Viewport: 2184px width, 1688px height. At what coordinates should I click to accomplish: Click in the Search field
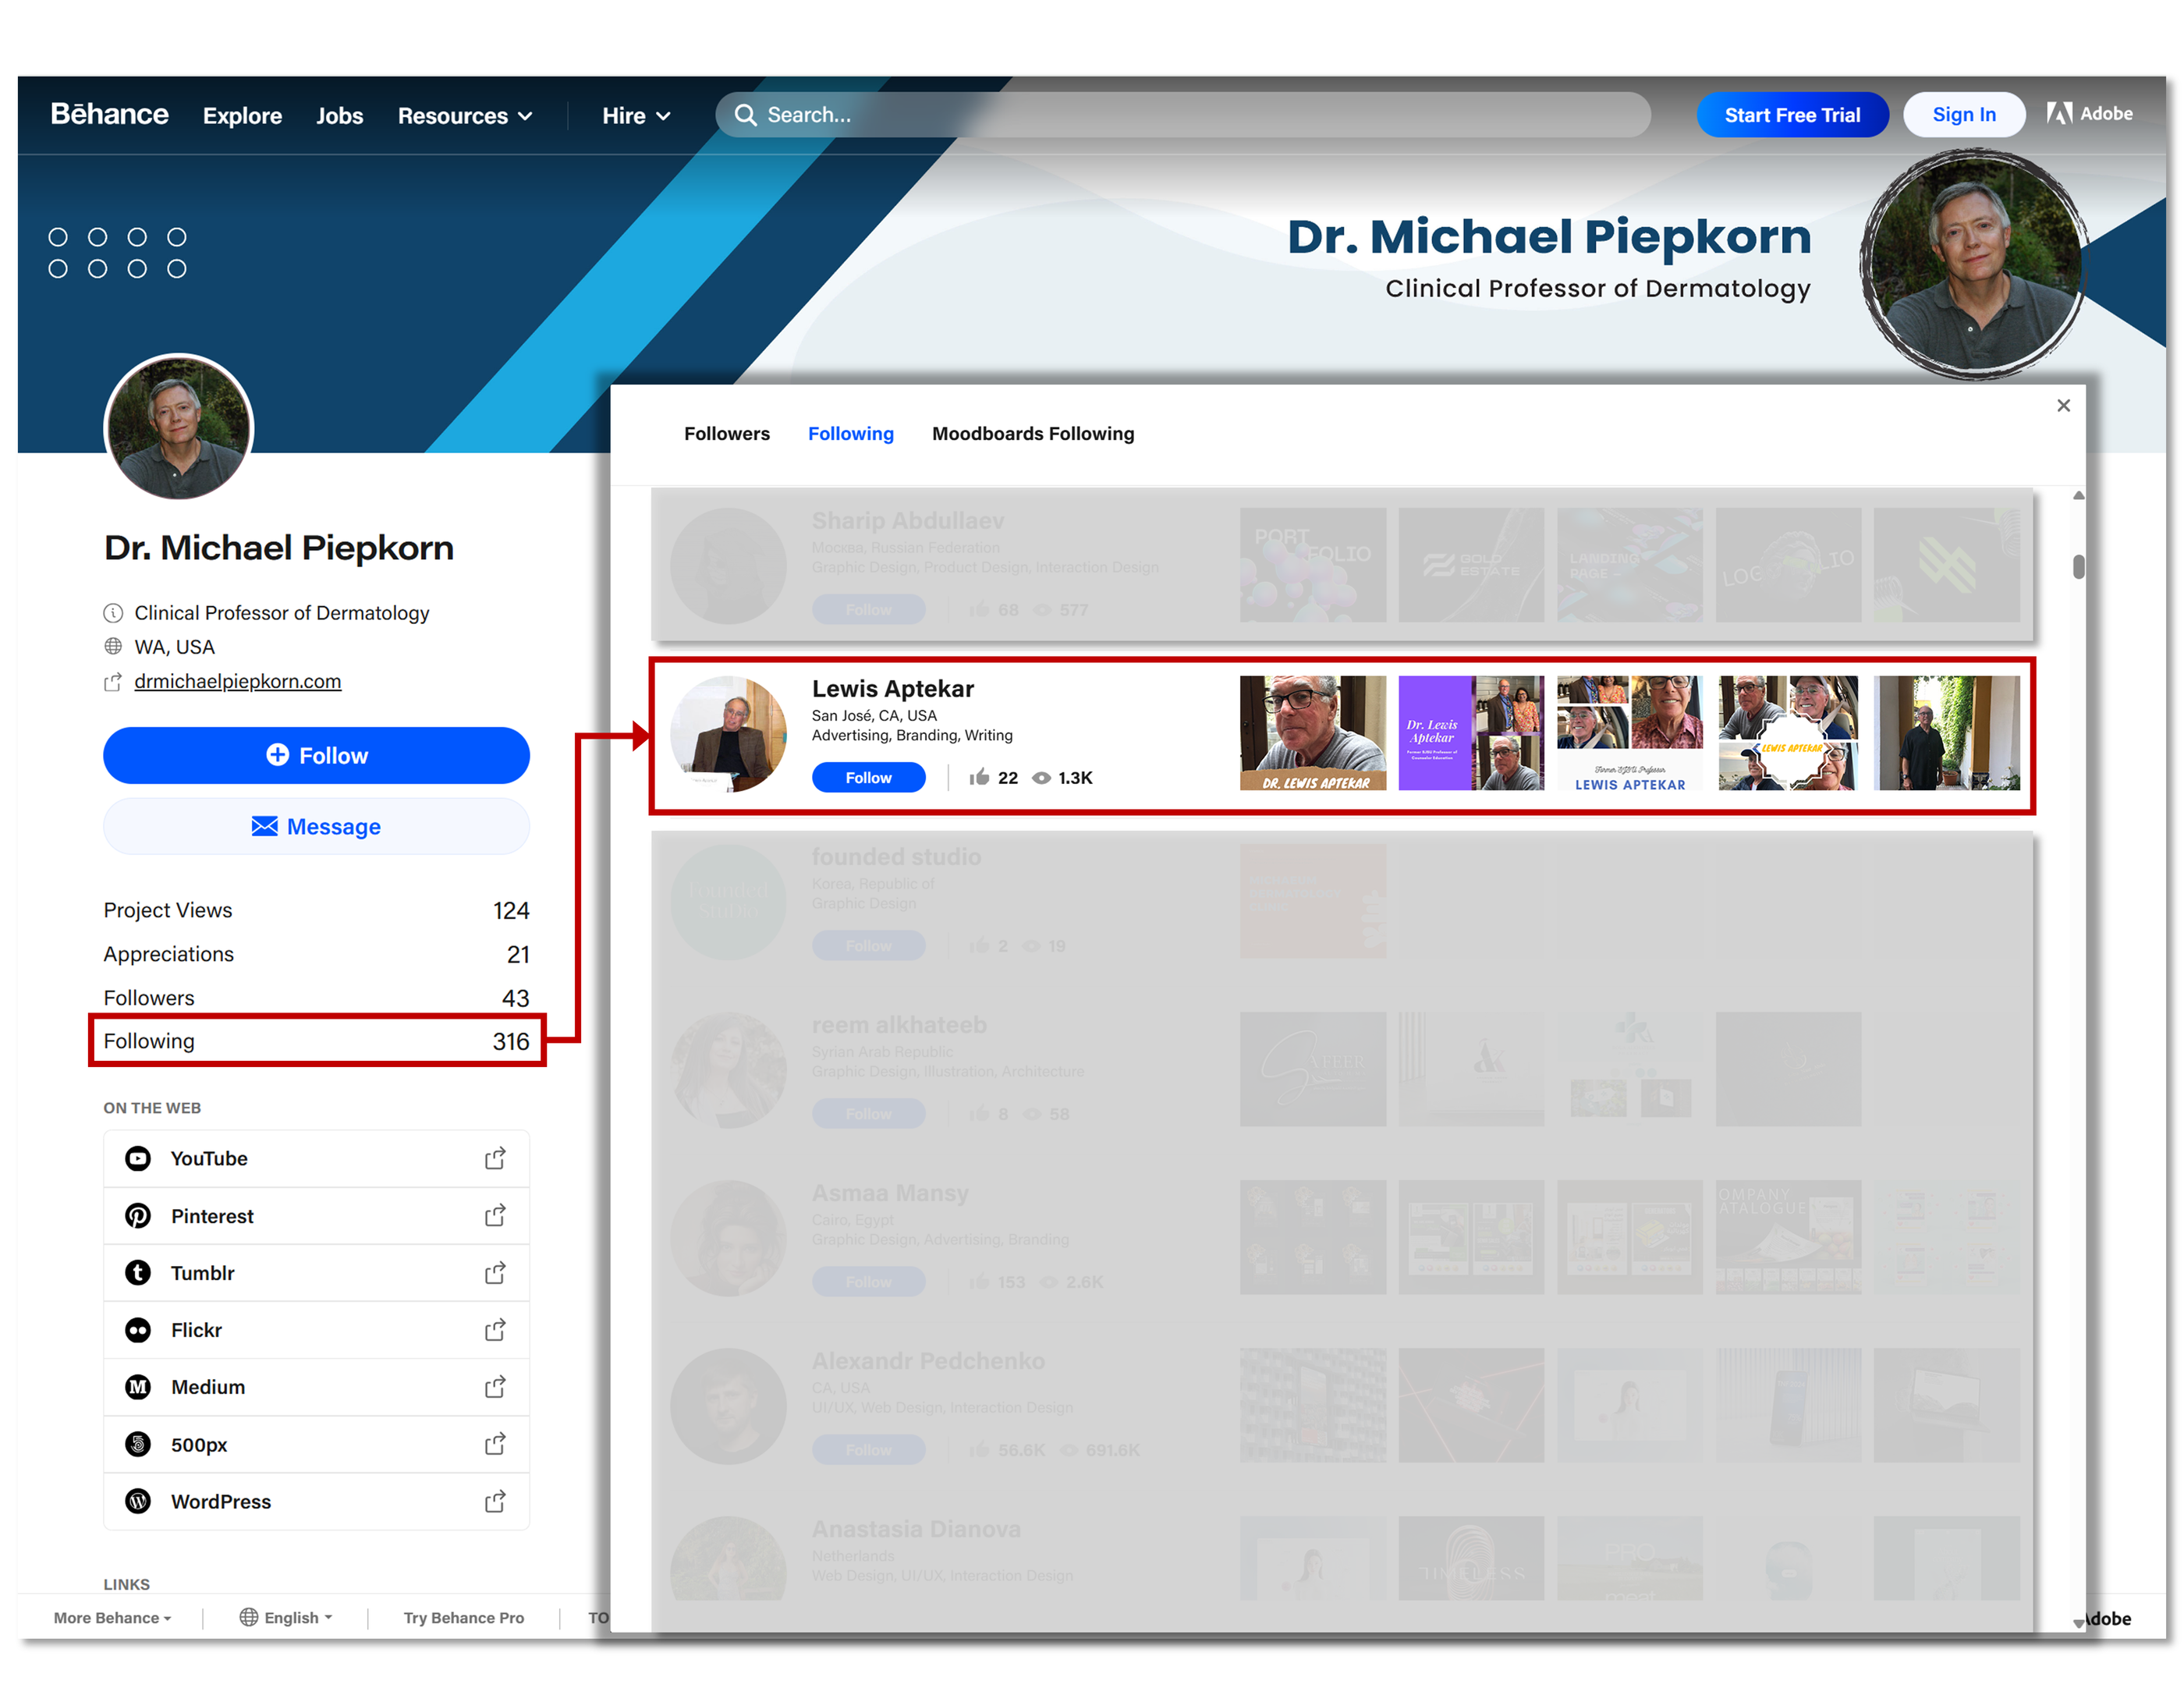[1183, 115]
